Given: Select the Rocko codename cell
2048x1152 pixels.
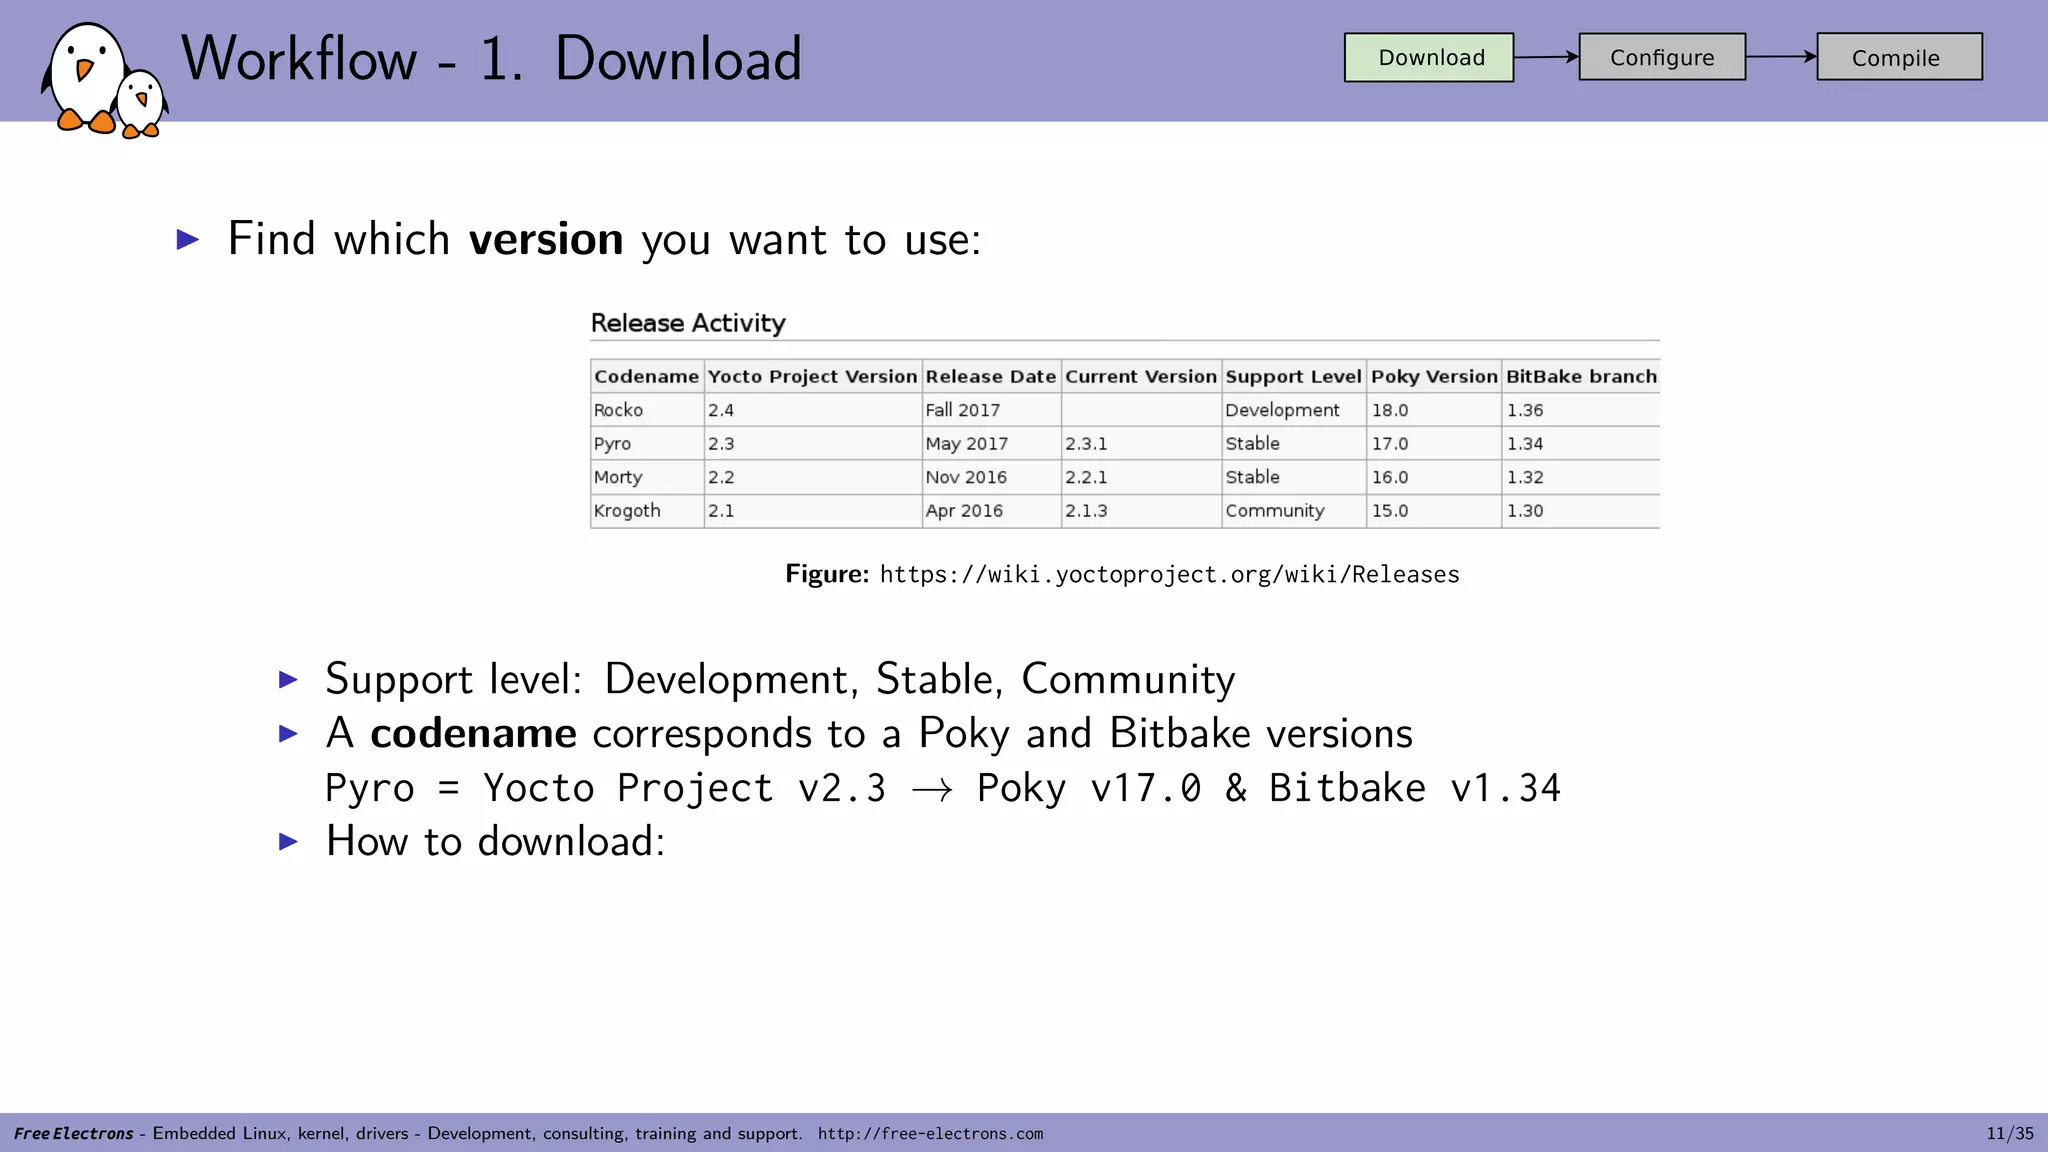Looking at the screenshot, I should click(x=647, y=410).
